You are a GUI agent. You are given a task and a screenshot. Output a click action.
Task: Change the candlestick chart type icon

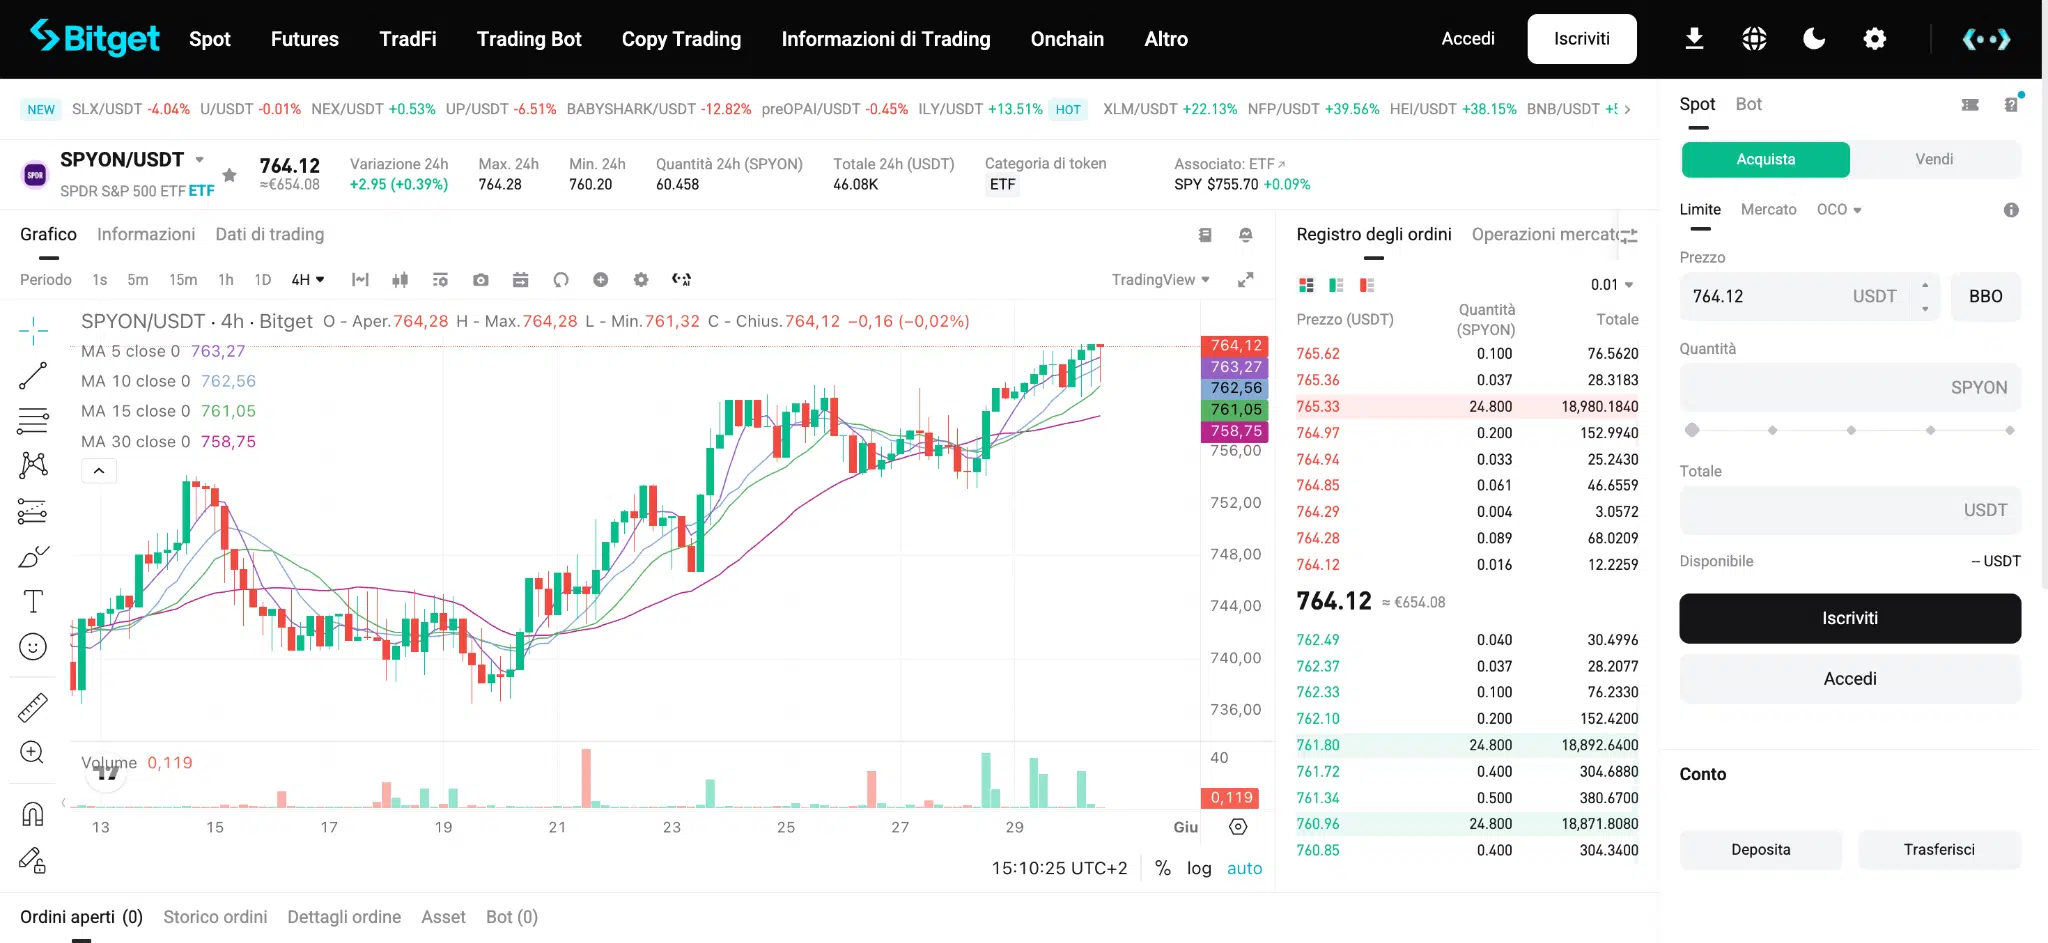coord(400,280)
